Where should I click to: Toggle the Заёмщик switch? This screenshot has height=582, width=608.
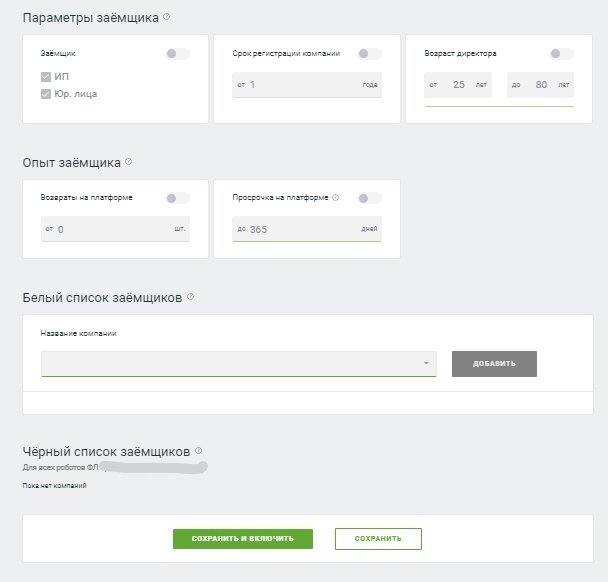coord(178,54)
